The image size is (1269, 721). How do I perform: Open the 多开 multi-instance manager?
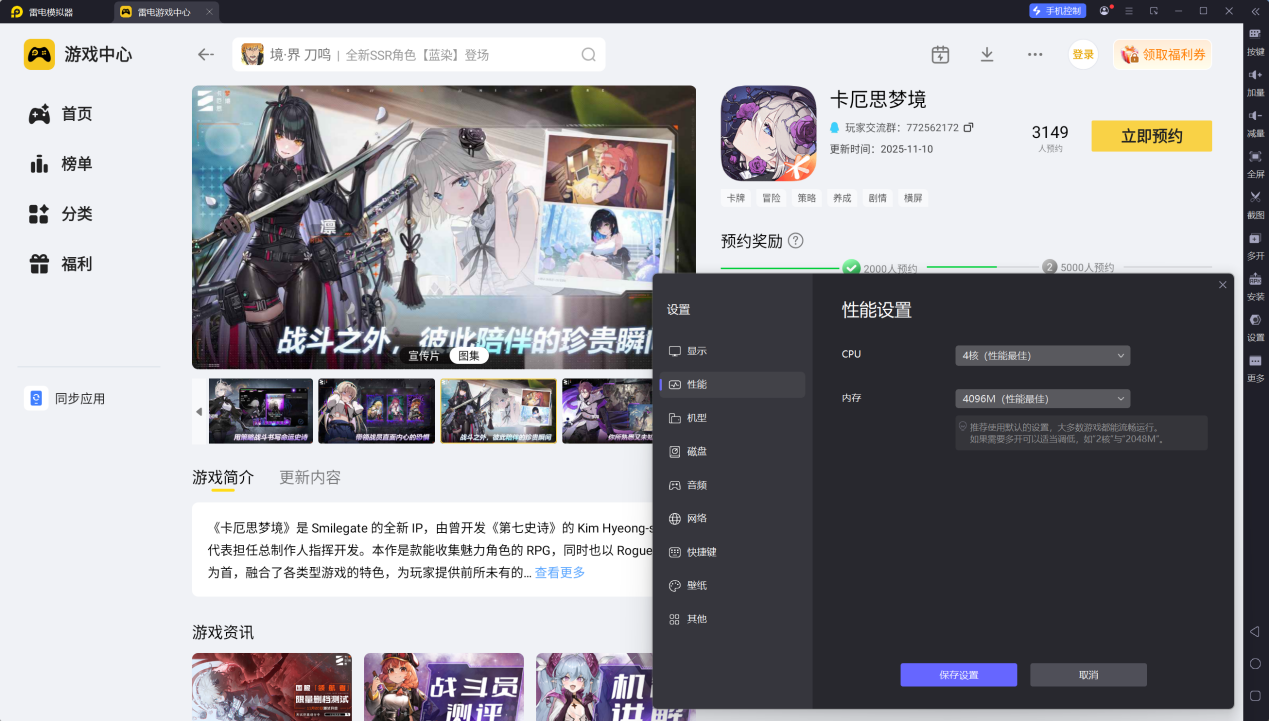1255,239
